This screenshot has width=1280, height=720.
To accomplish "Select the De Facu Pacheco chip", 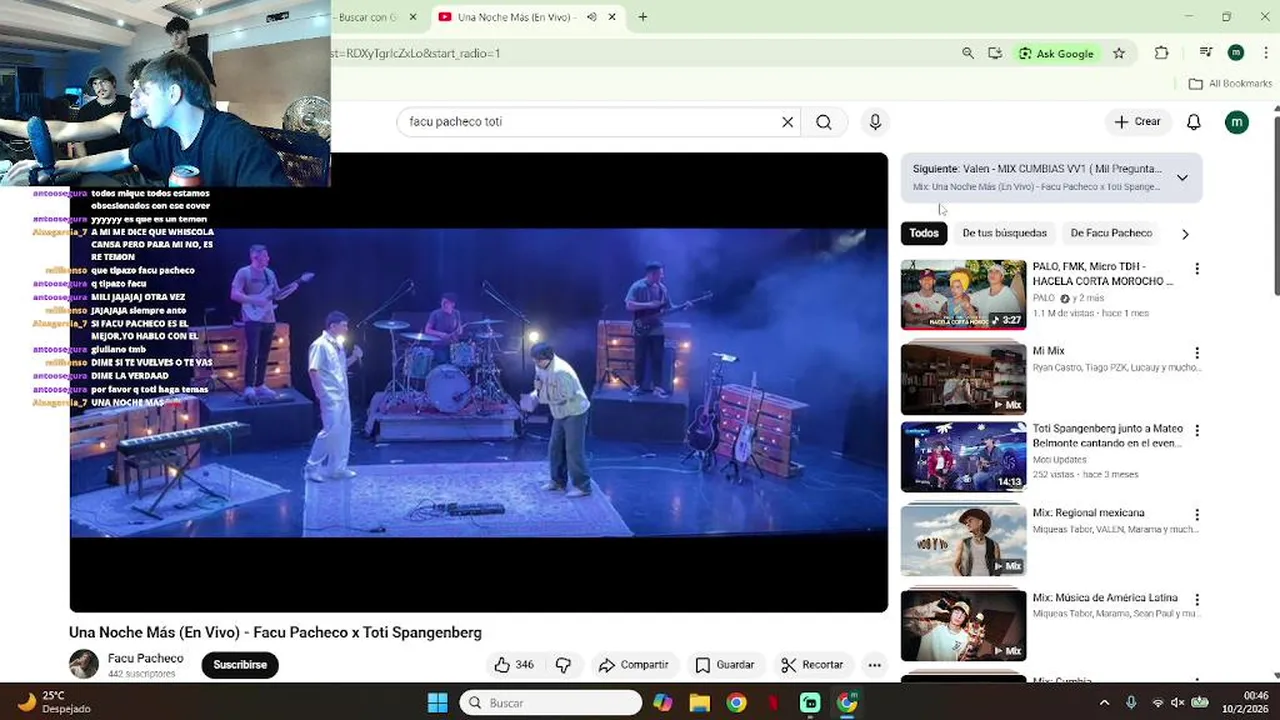I will pyautogui.click(x=1111, y=233).
